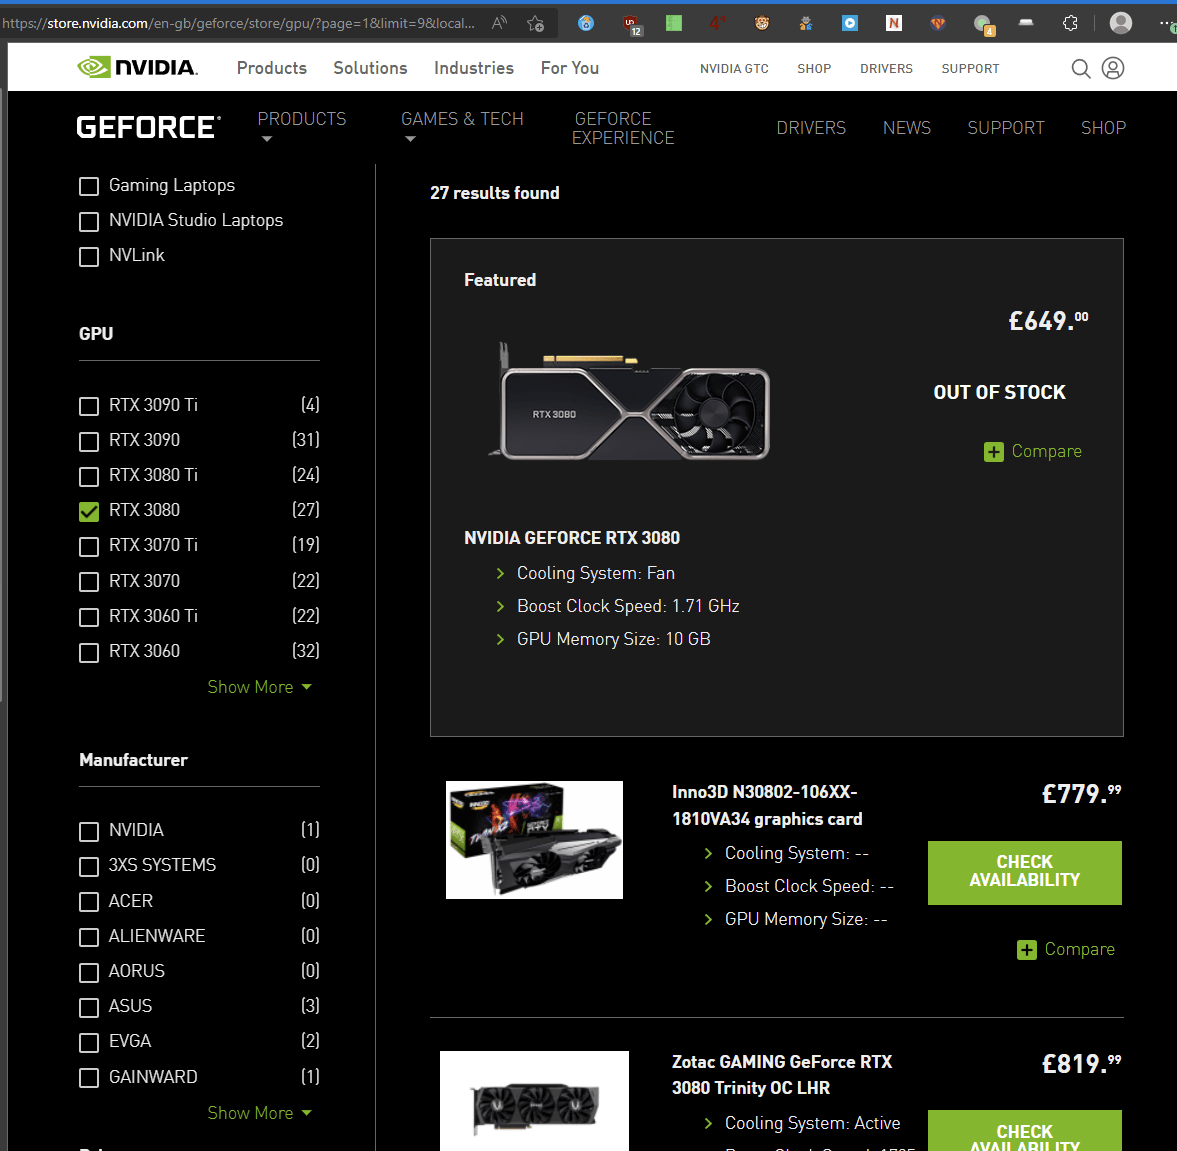
Task: Click the featured RTX 3080 Founders Edition image
Action: [629, 402]
